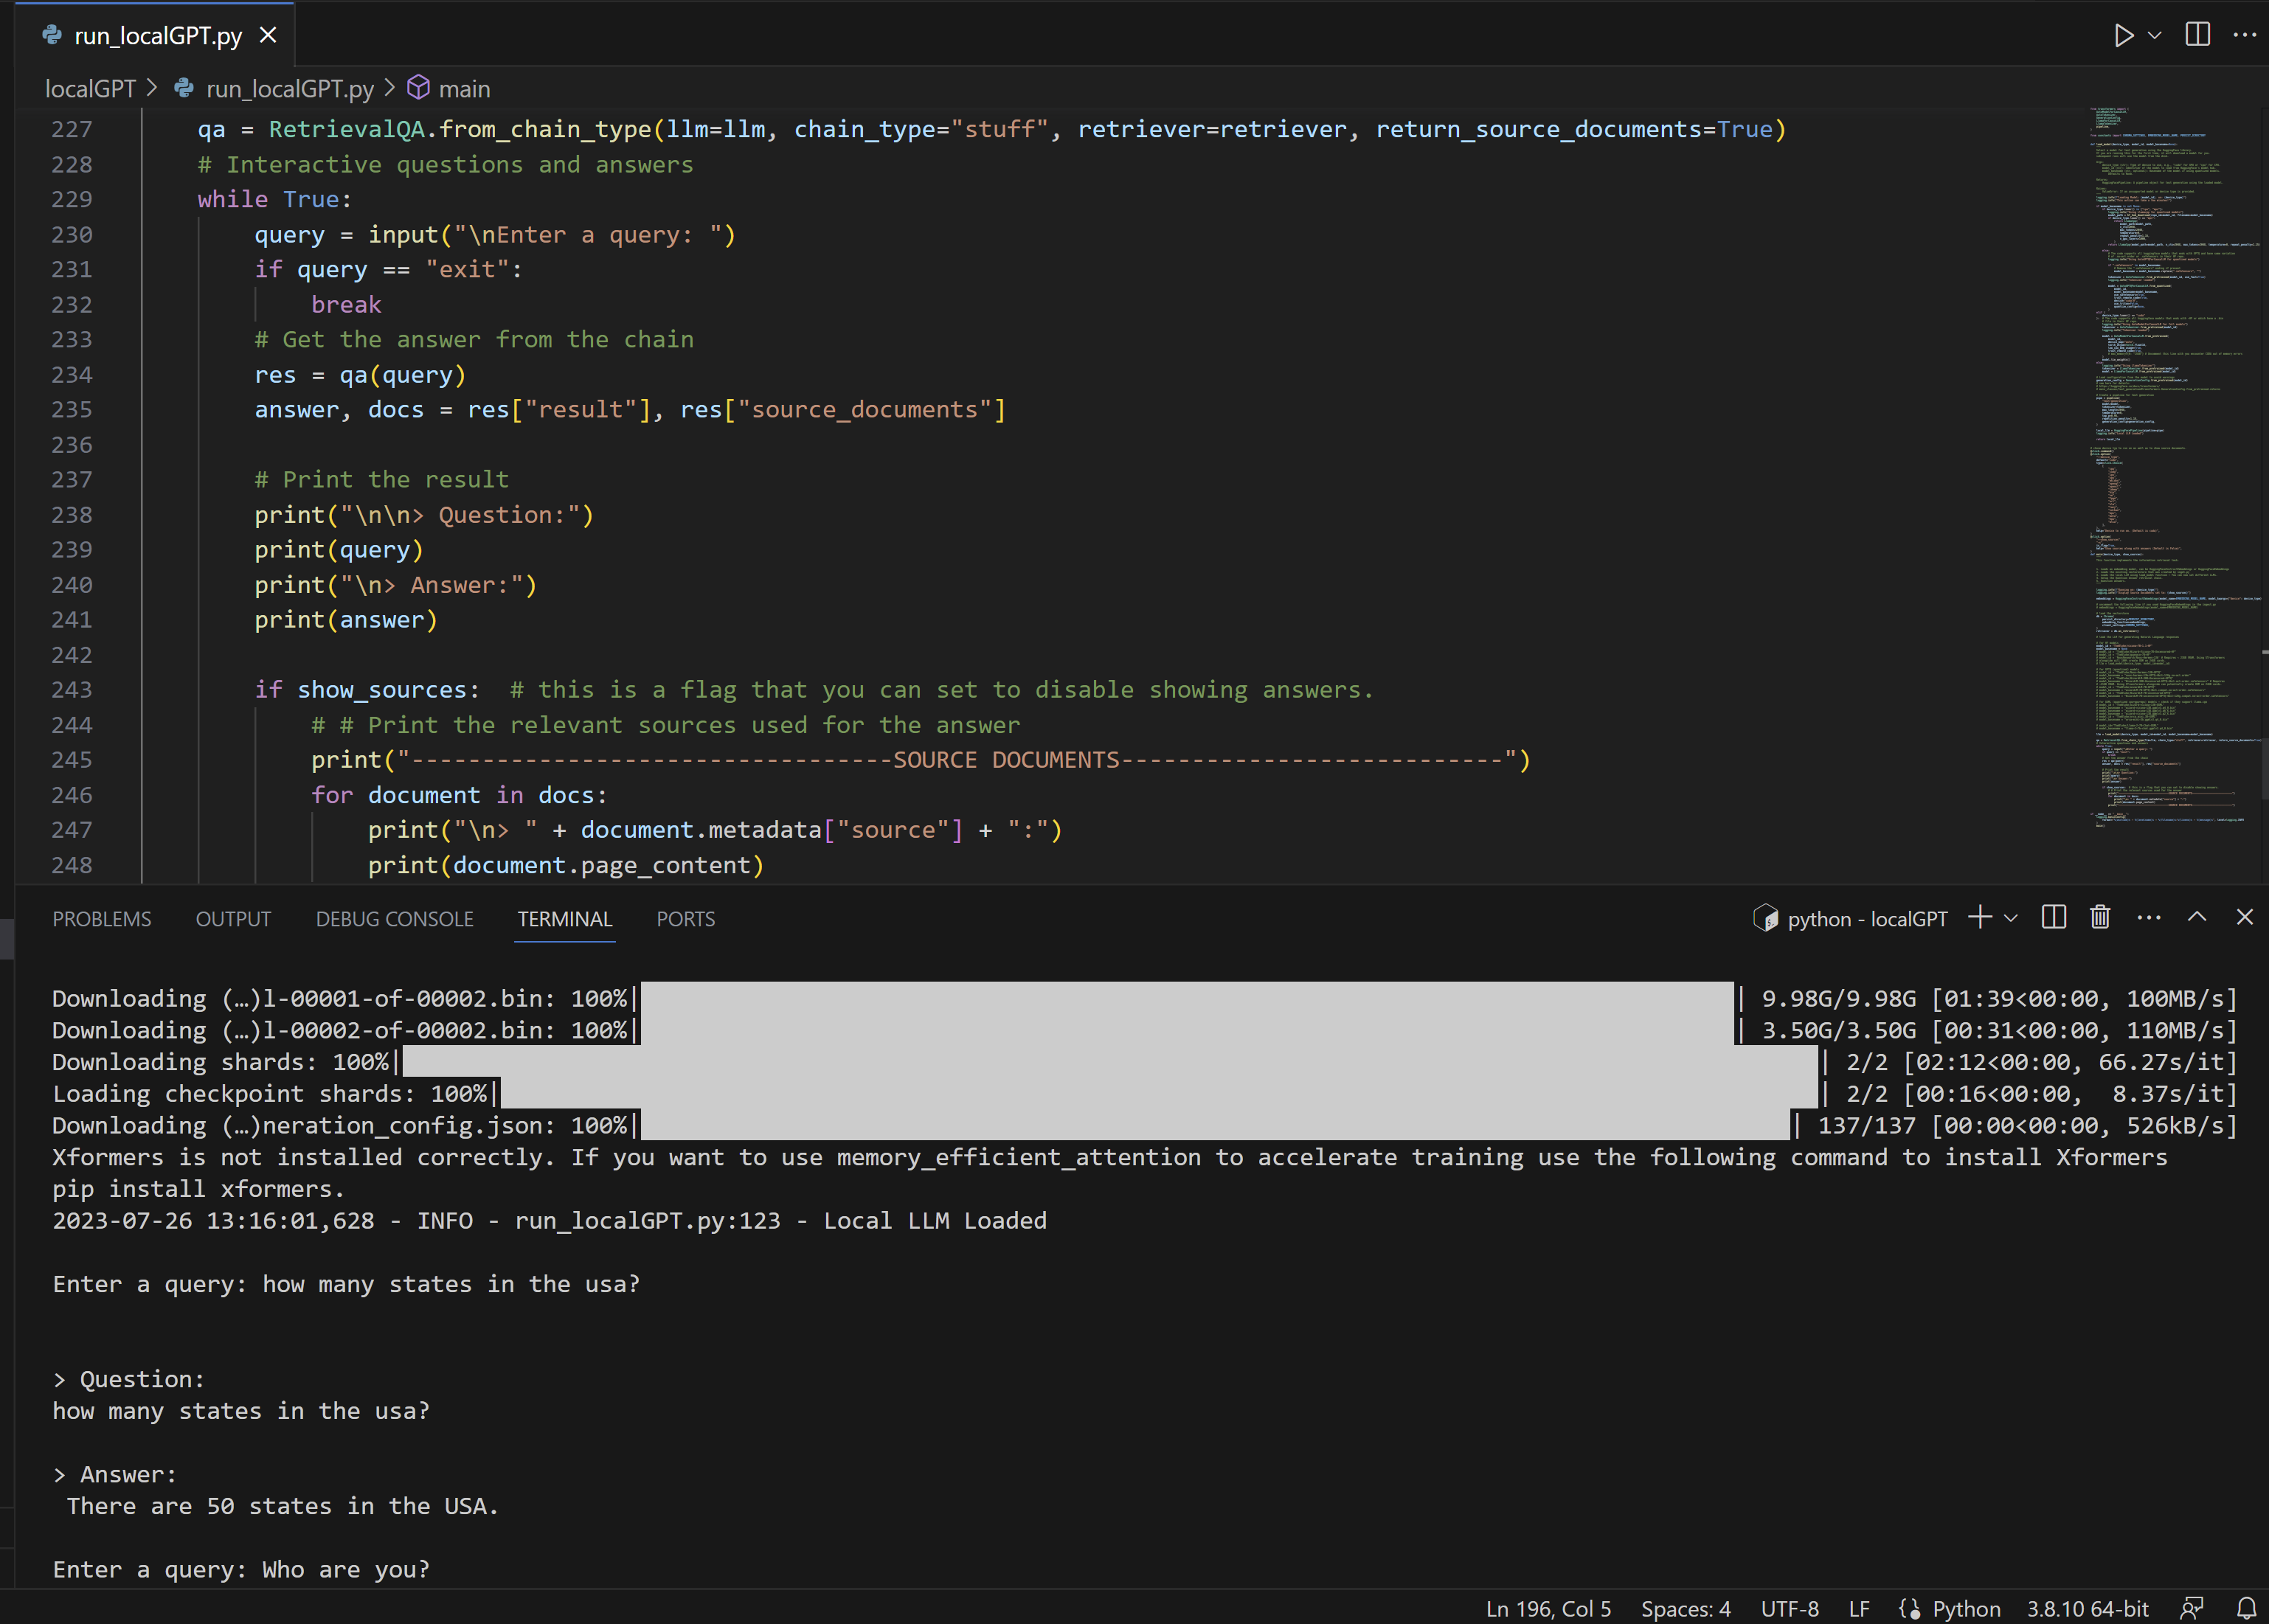Create a new terminal with plus icon

tap(1979, 918)
